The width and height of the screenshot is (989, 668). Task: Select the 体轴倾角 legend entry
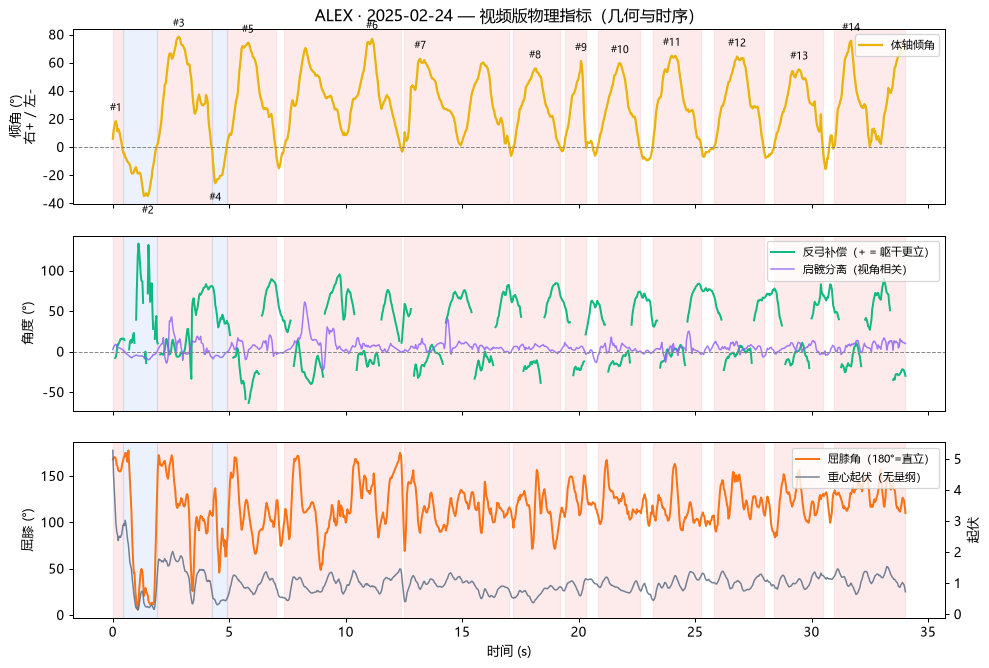(897, 45)
